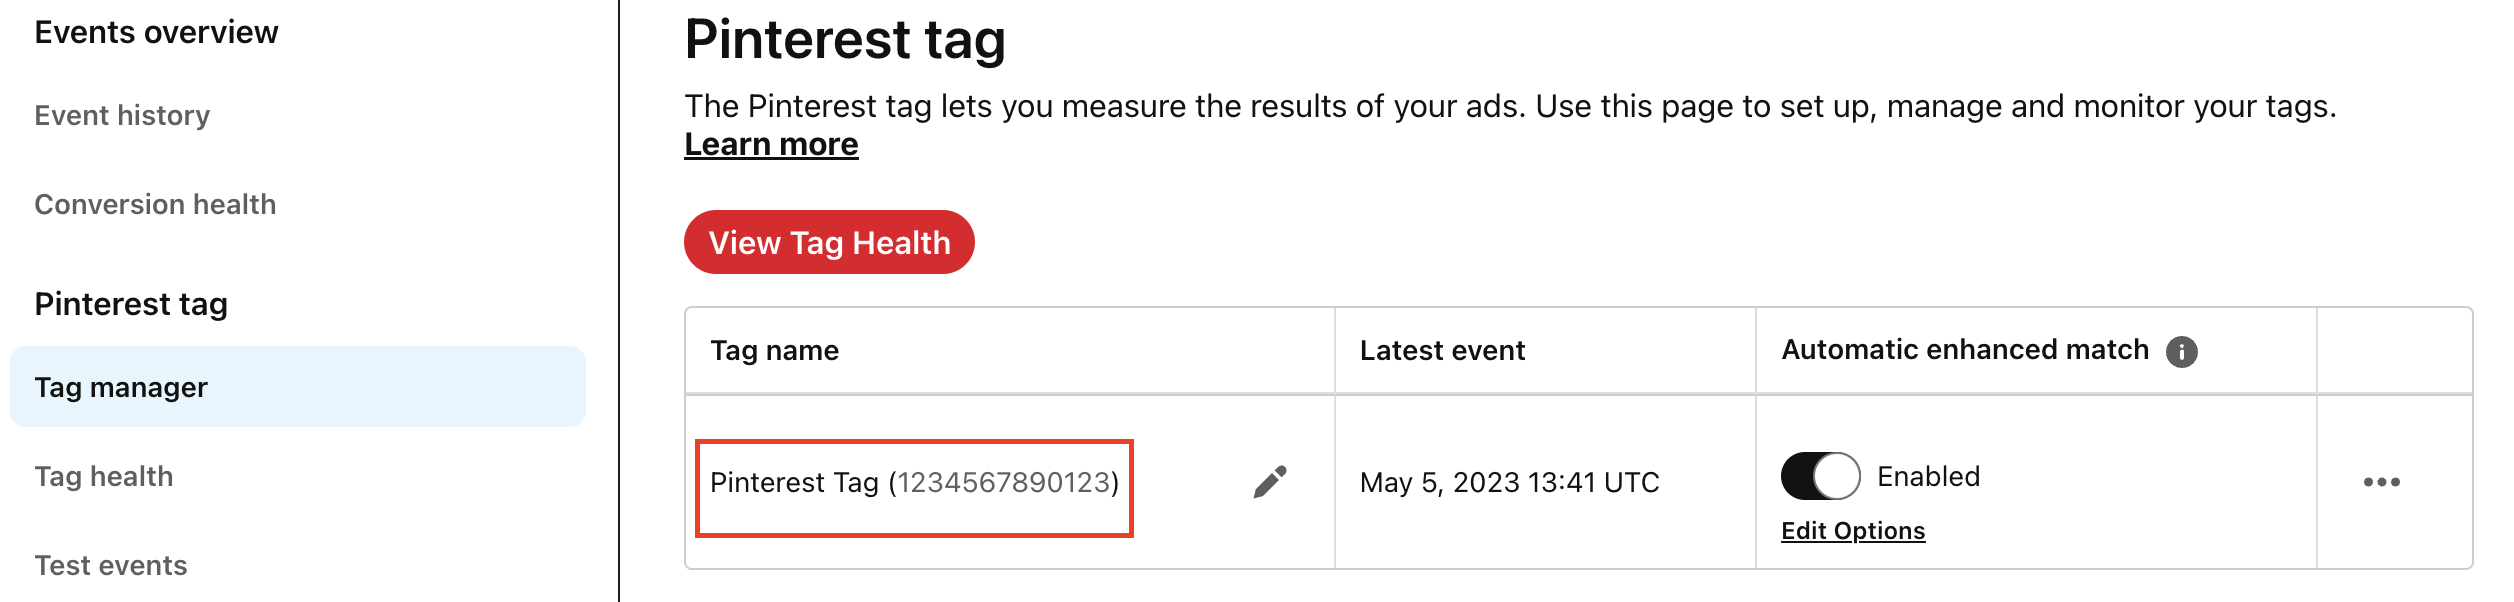Screen dimensions: 2514x602
Task: Open the three-dot more options menu
Action: click(x=2381, y=482)
